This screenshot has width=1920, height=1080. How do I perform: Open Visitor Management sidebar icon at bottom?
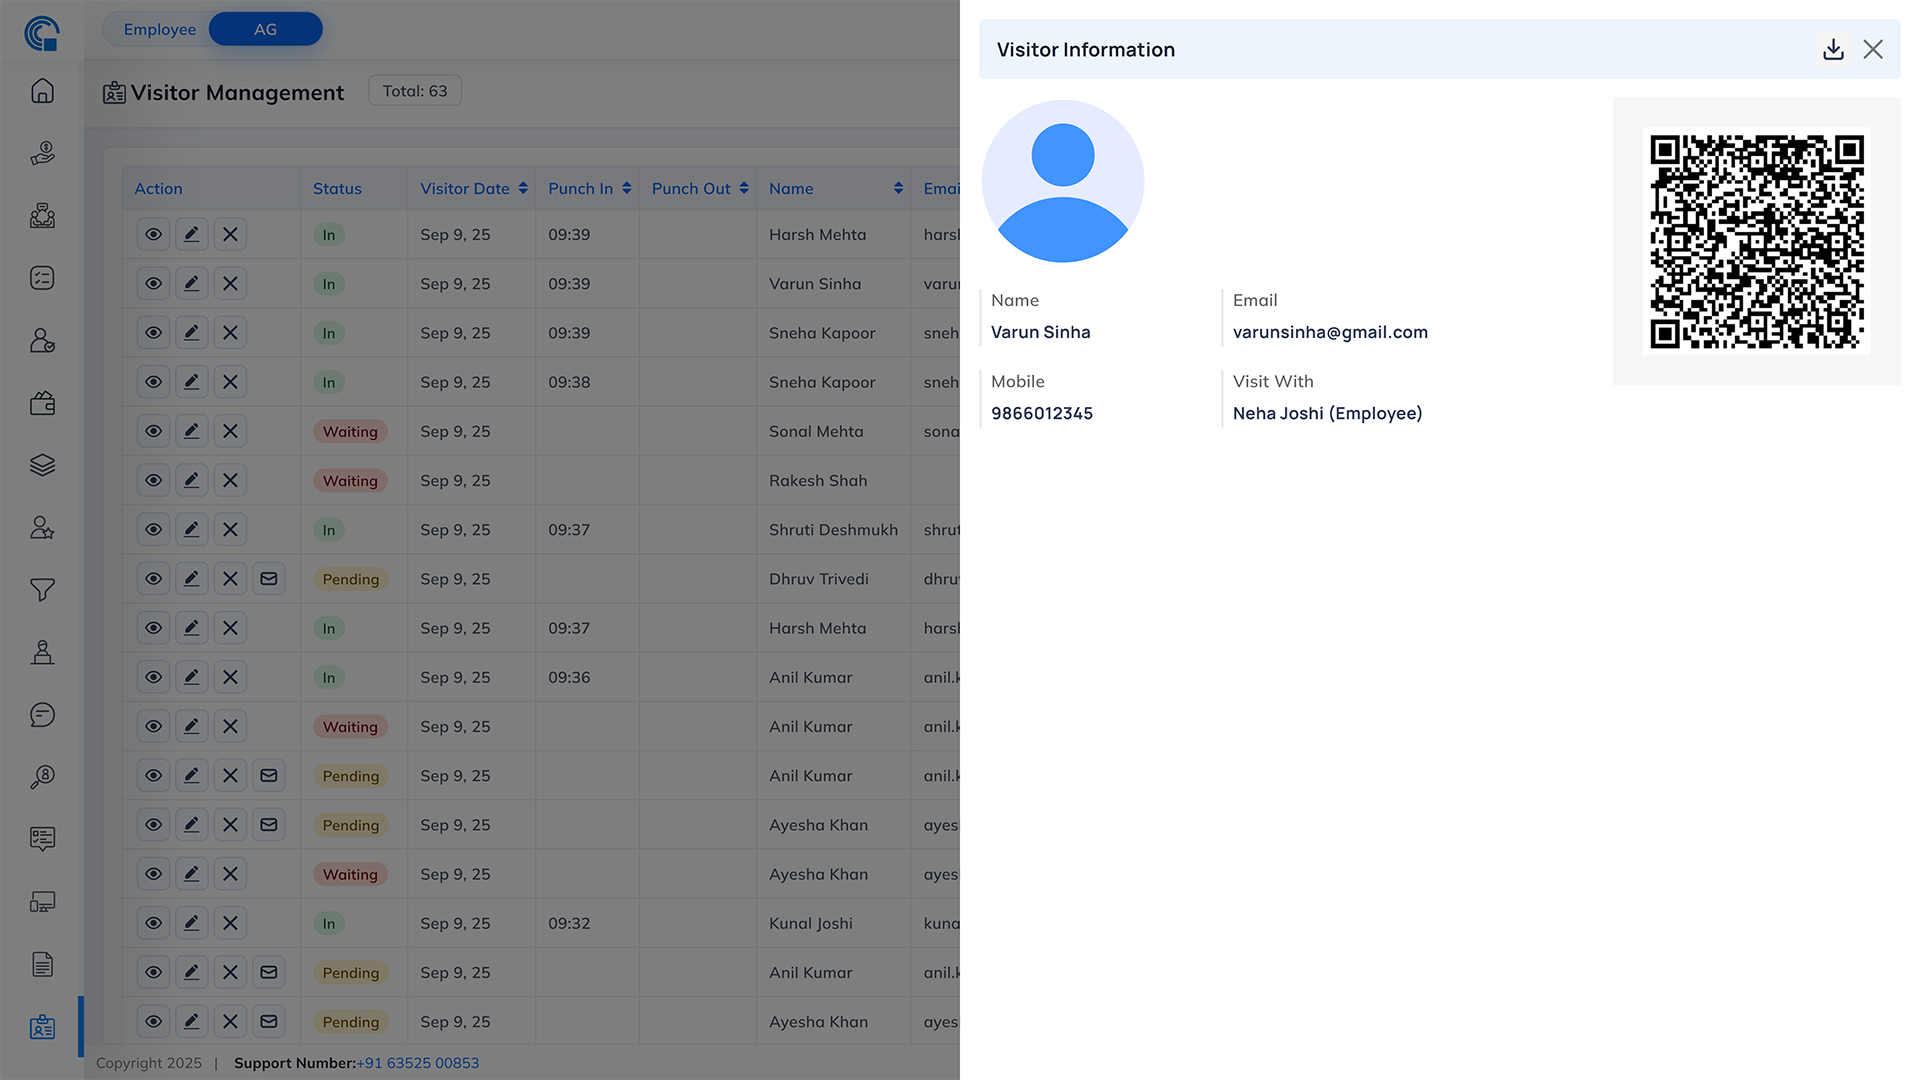point(42,1027)
